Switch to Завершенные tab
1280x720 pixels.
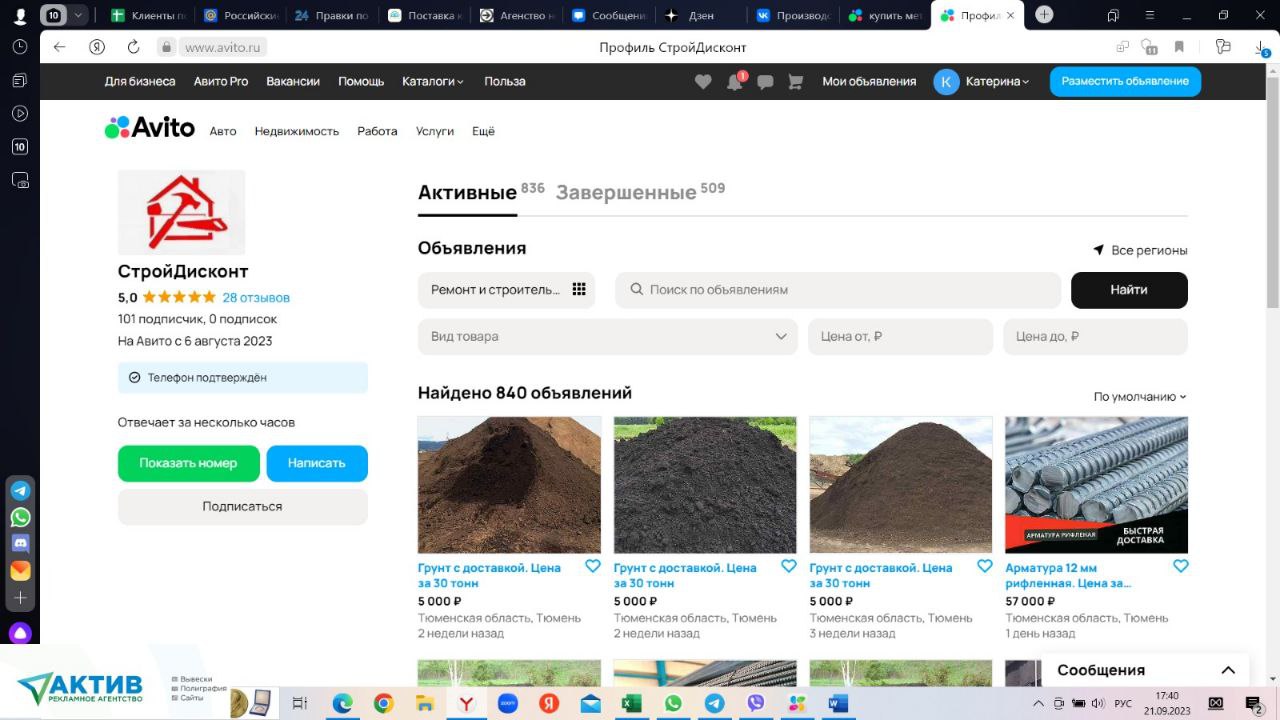tap(626, 192)
